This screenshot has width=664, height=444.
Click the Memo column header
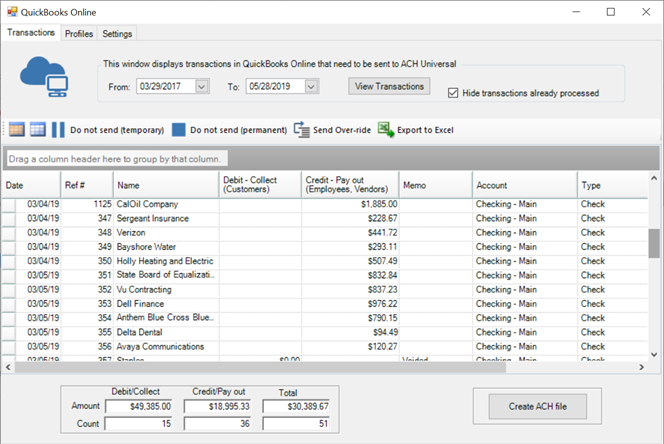[436, 185]
